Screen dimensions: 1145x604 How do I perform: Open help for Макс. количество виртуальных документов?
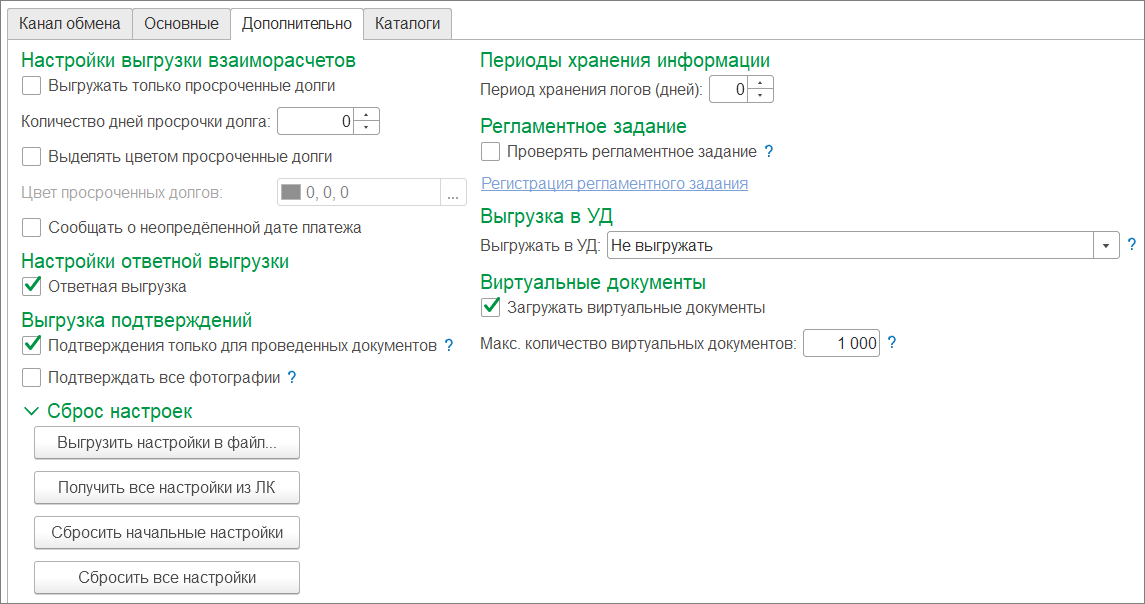(x=891, y=343)
